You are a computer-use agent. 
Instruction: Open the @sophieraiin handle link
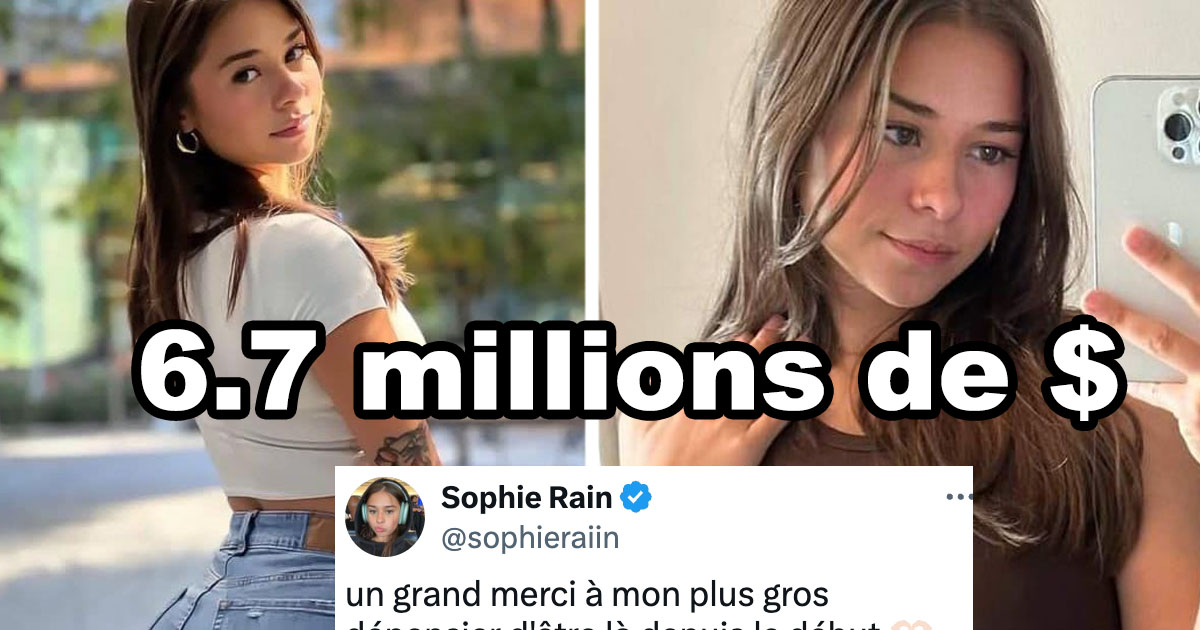tap(530, 538)
